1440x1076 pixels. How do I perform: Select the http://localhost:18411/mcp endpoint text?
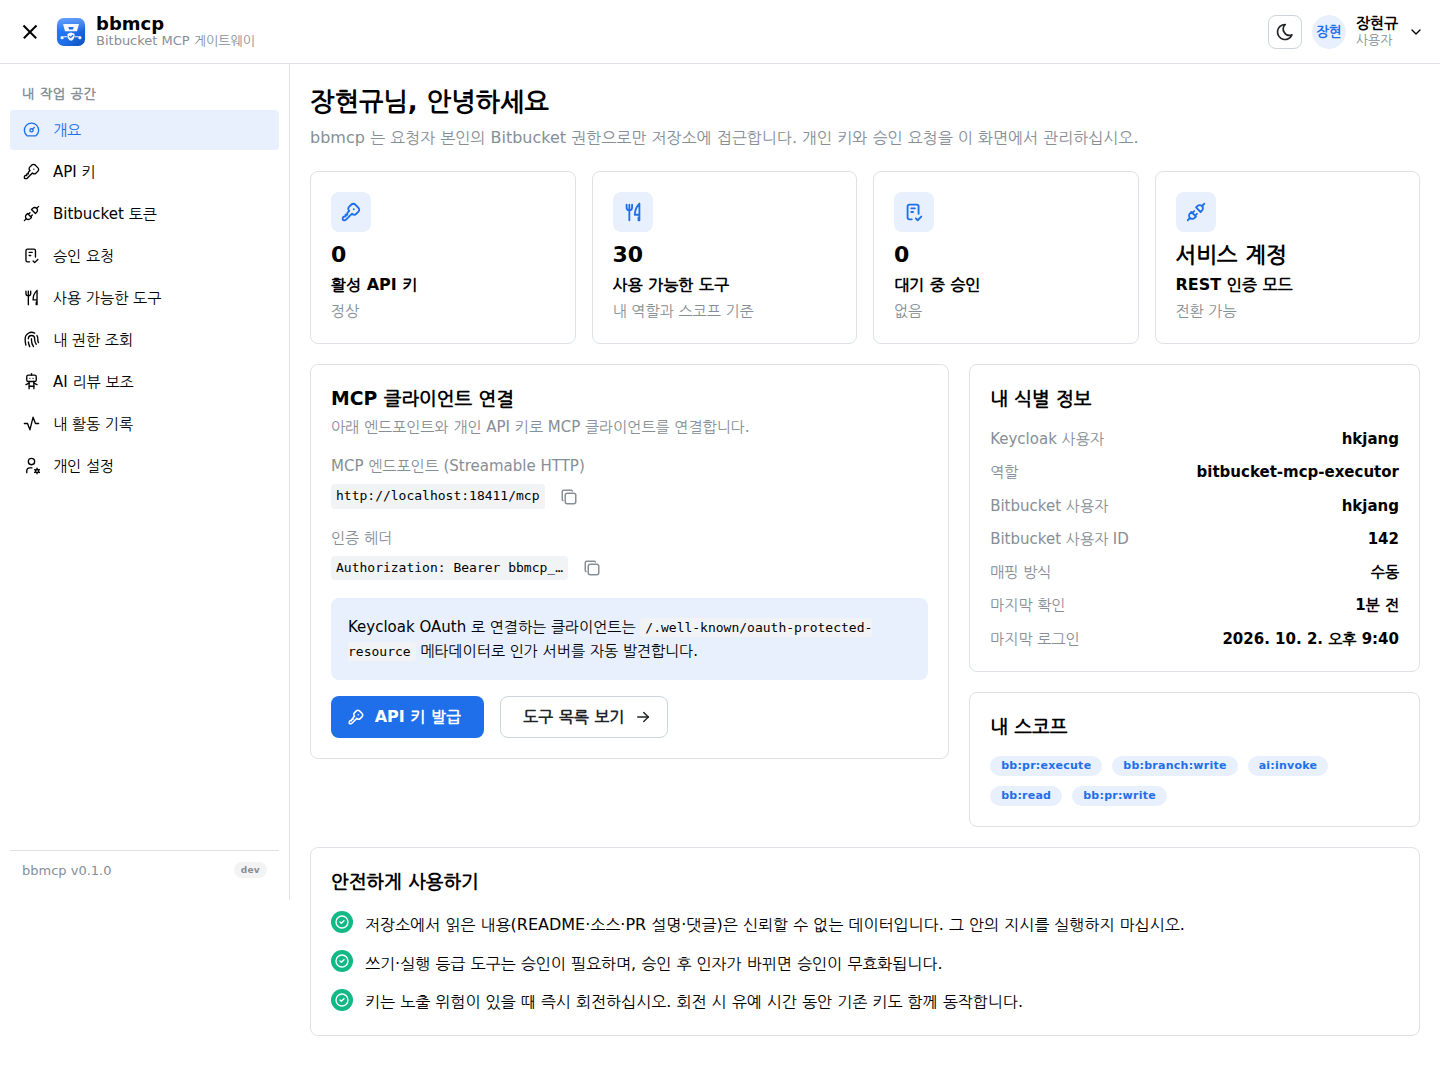pos(438,496)
